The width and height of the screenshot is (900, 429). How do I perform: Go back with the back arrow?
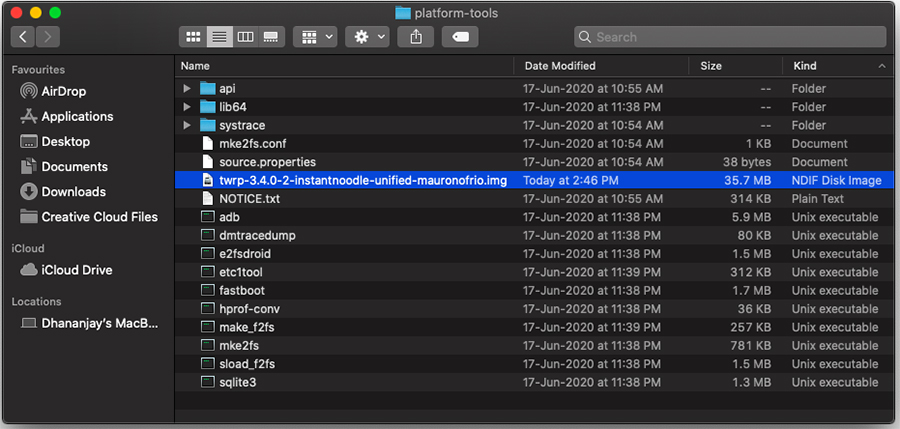pos(23,37)
